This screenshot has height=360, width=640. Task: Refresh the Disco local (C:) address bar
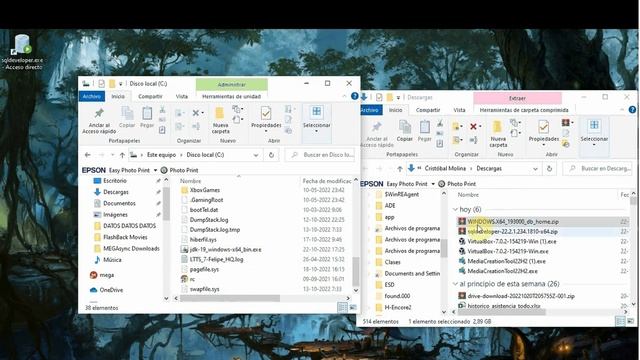pos(271,155)
